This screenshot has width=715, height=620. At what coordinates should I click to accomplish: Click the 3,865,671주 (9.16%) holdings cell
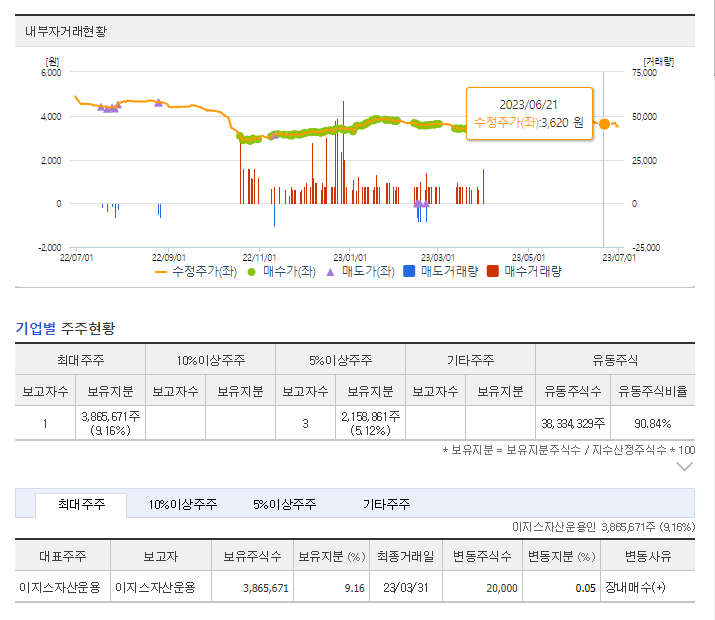point(110,423)
